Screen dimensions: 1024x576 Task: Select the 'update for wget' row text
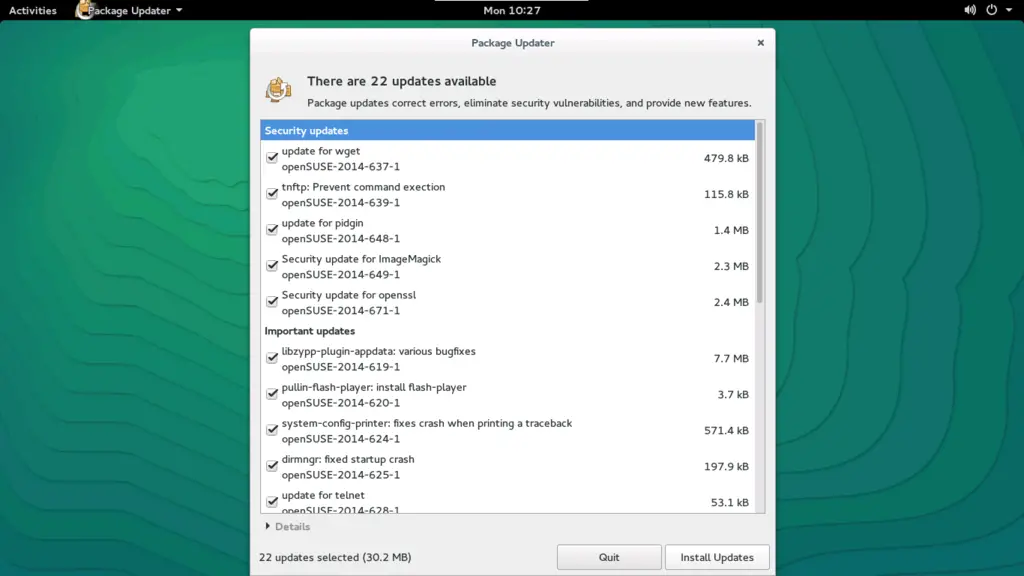click(x=321, y=151)
